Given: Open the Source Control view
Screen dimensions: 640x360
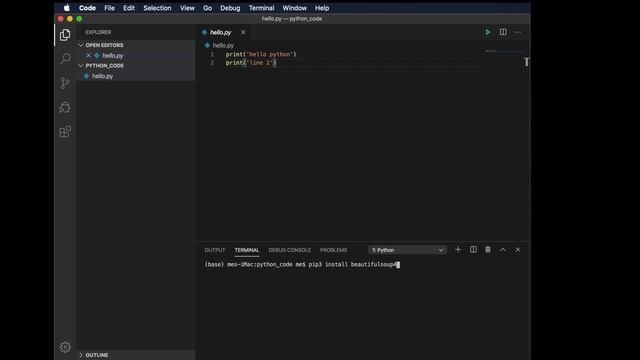Looking at the screenshot, I should click(65, 83).
